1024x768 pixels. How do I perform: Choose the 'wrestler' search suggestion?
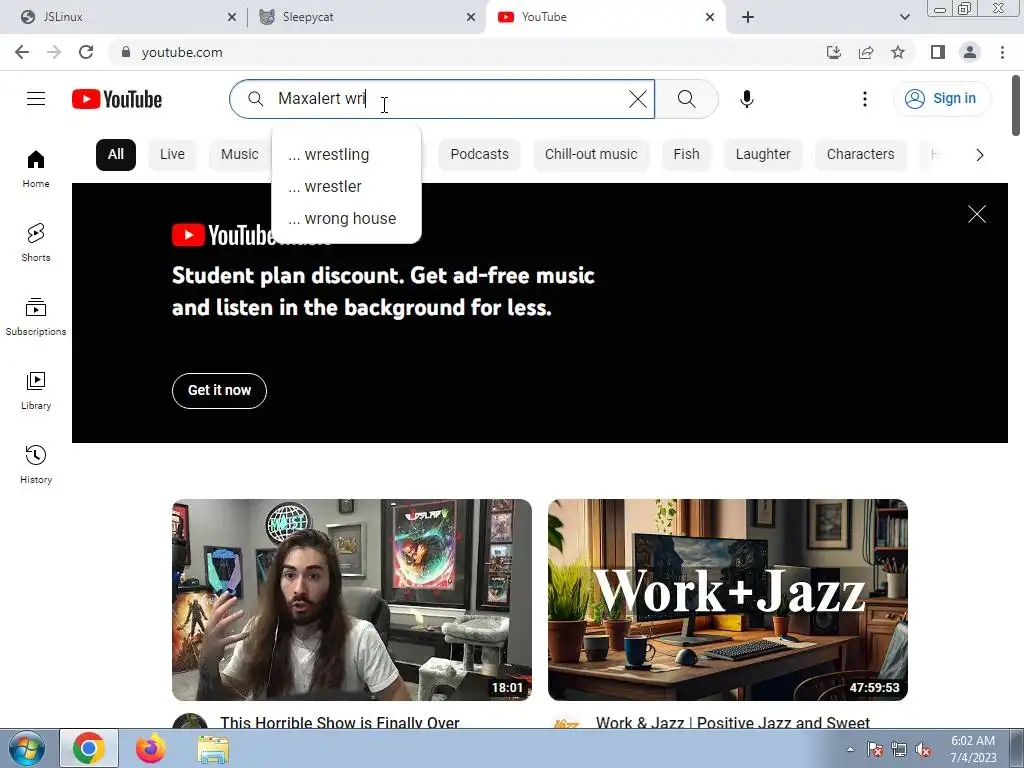click(x=346, y=187)
